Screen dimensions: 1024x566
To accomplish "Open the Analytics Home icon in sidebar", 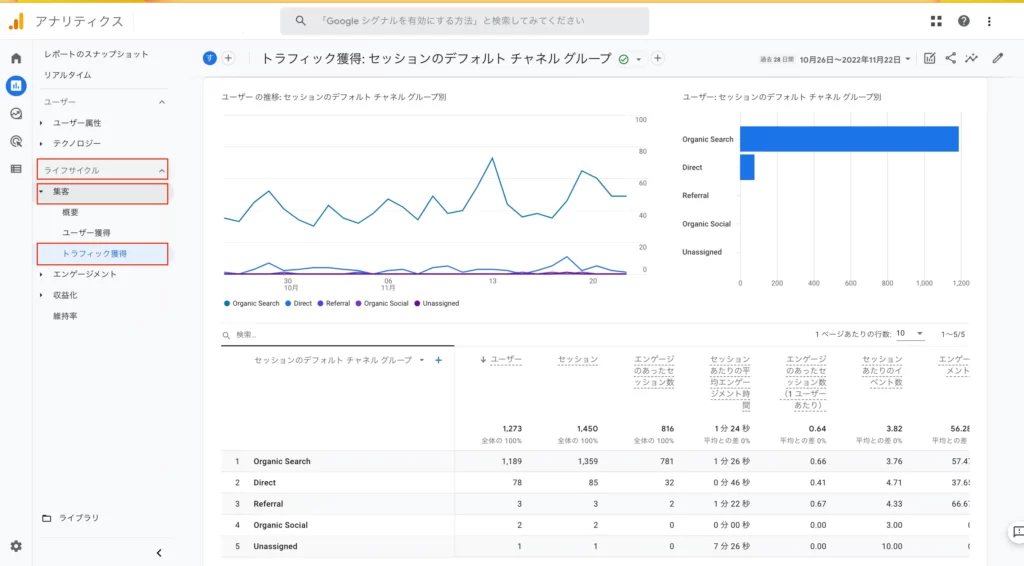I will pyautogui.click(x=16, y=59).
